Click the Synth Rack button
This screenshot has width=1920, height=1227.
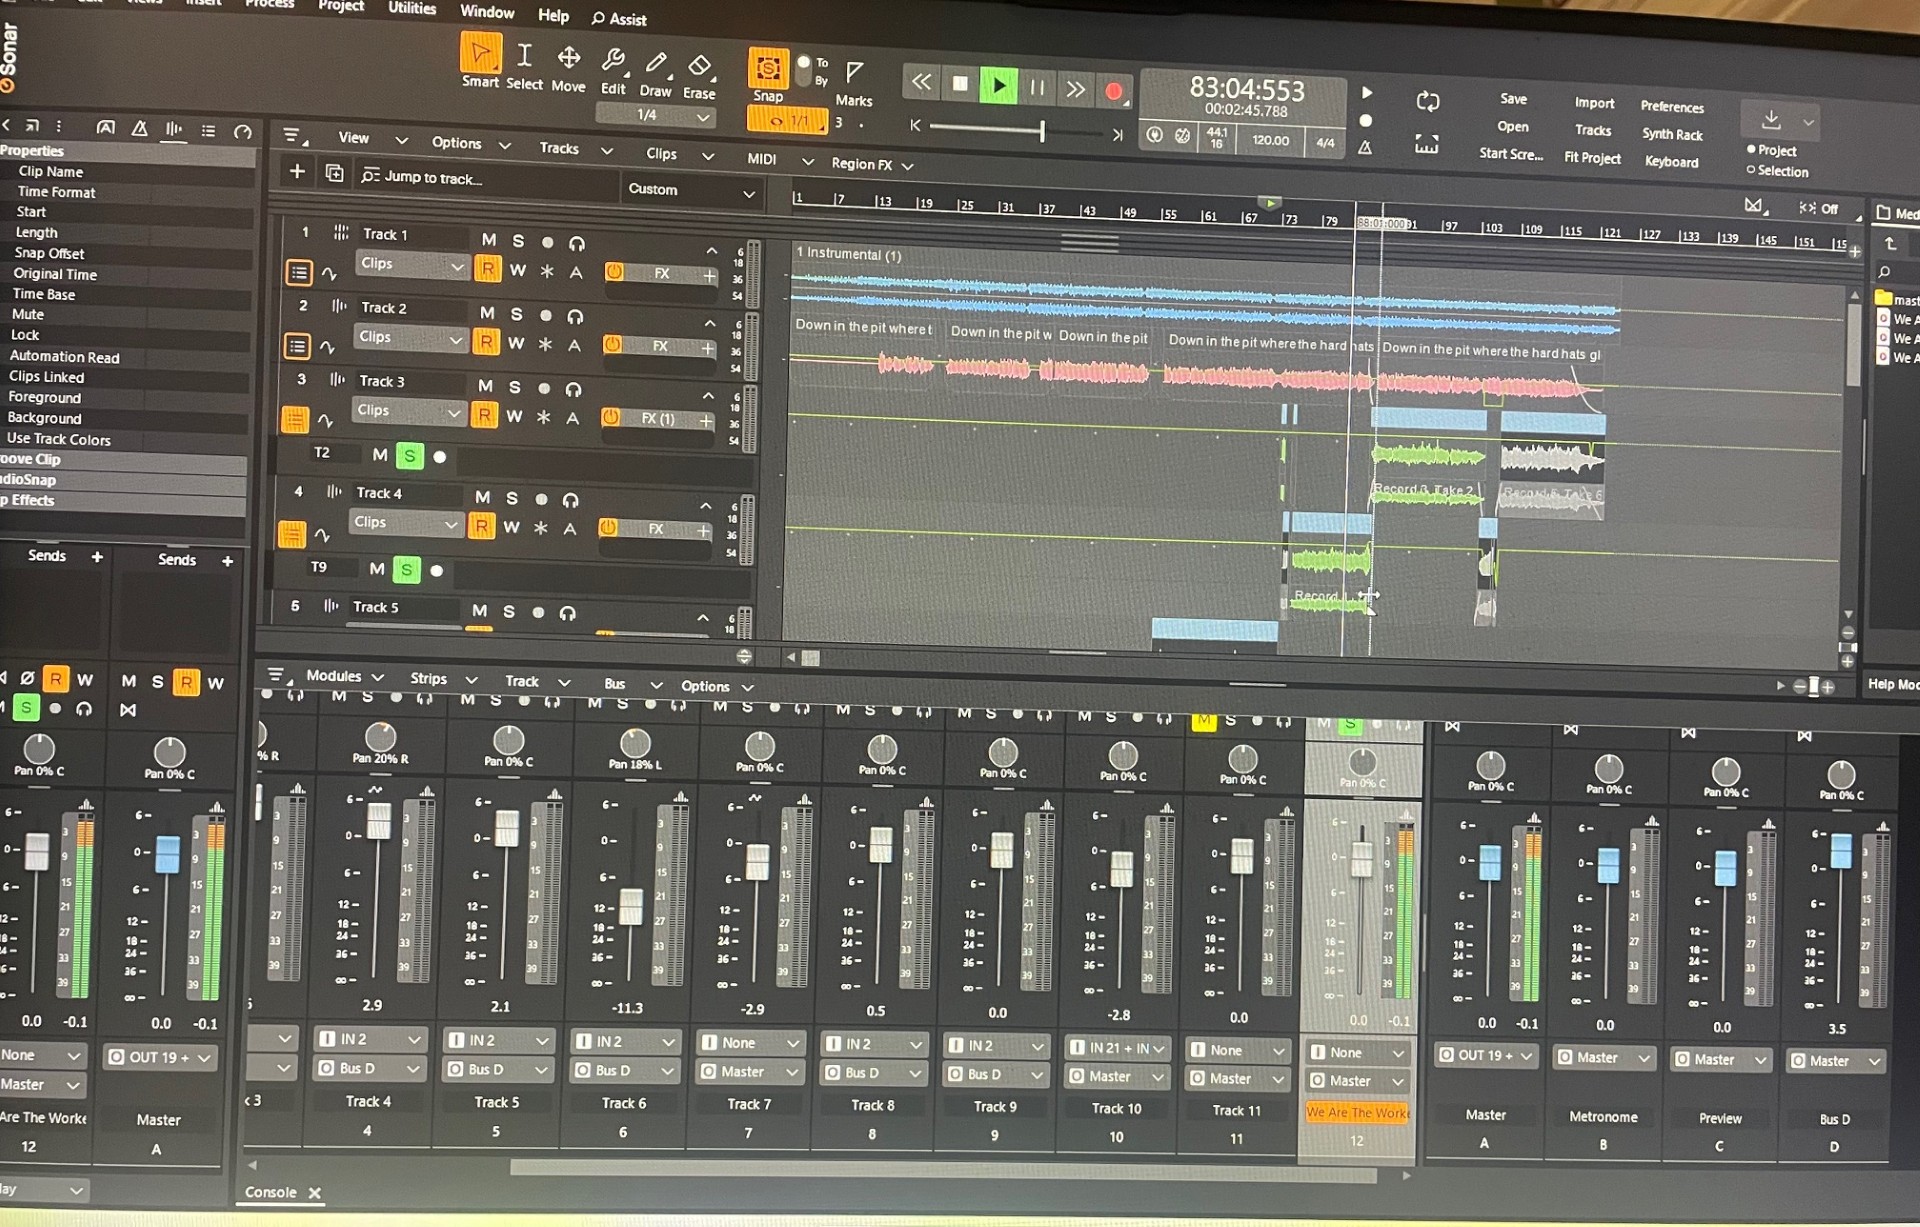point(1672,134)
